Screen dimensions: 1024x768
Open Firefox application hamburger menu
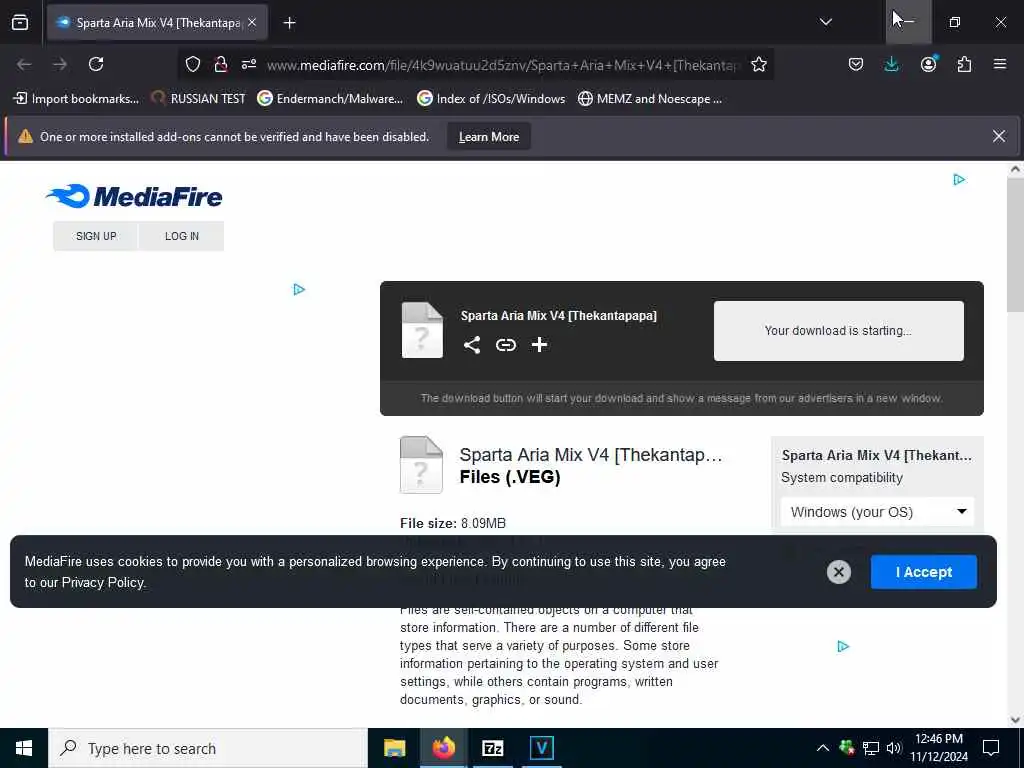pos(1000,64)
